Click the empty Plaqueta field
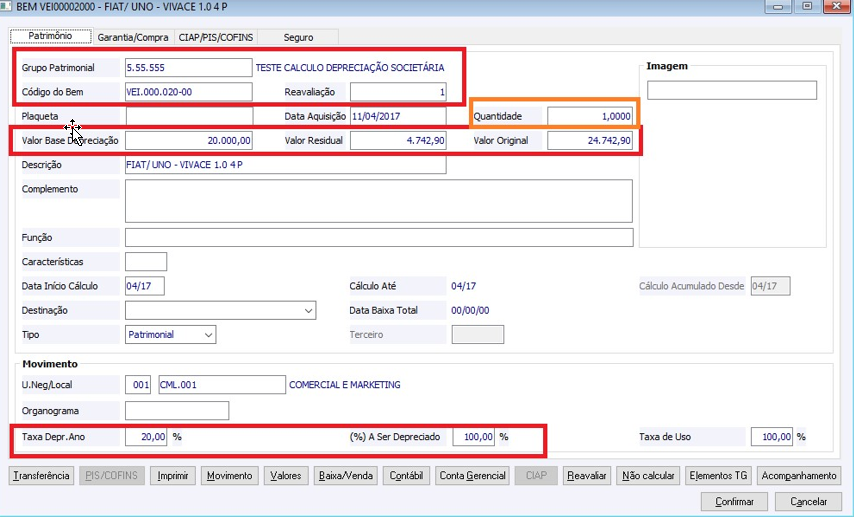Viewport: 854px width, 517px height. (x=189, y=116)
